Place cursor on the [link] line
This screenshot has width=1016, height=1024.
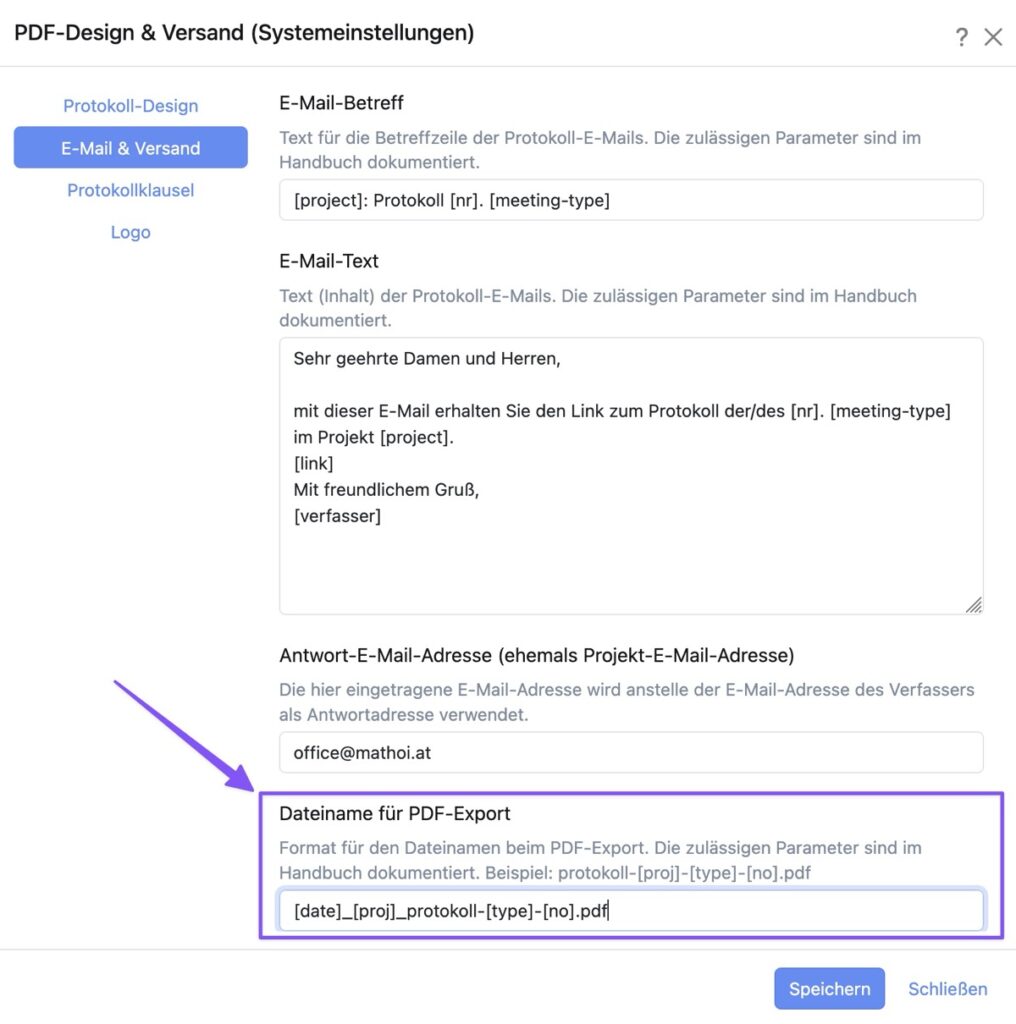point(313,464)
